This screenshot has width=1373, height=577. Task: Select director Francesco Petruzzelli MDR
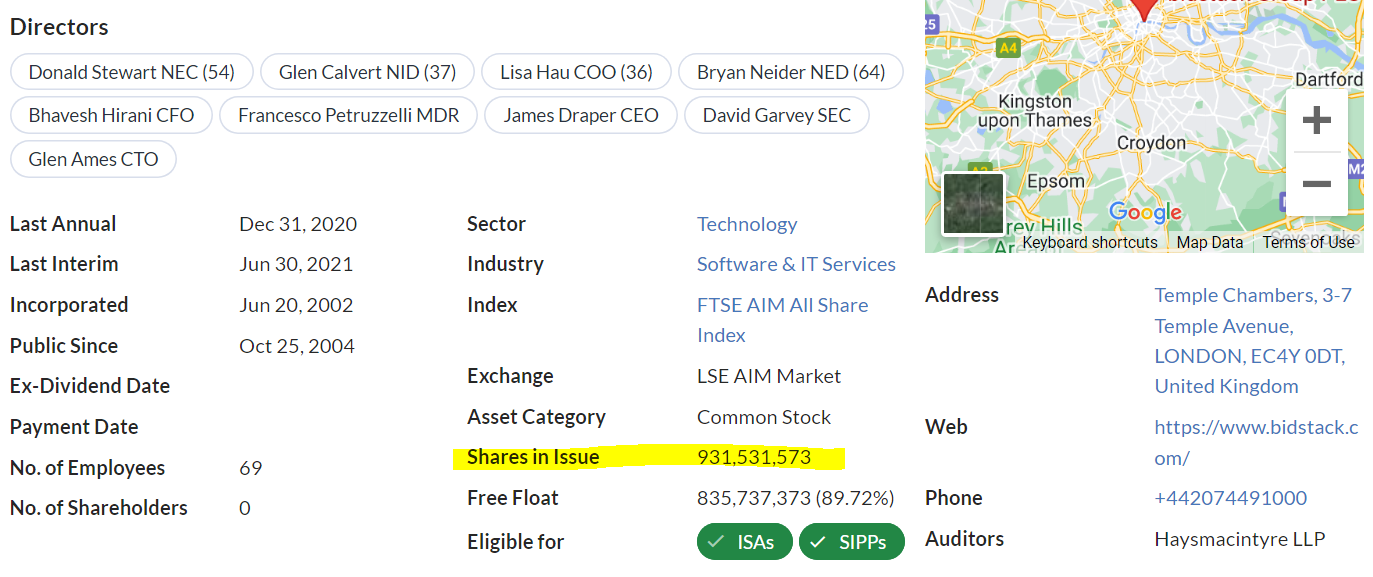point(348,115)
